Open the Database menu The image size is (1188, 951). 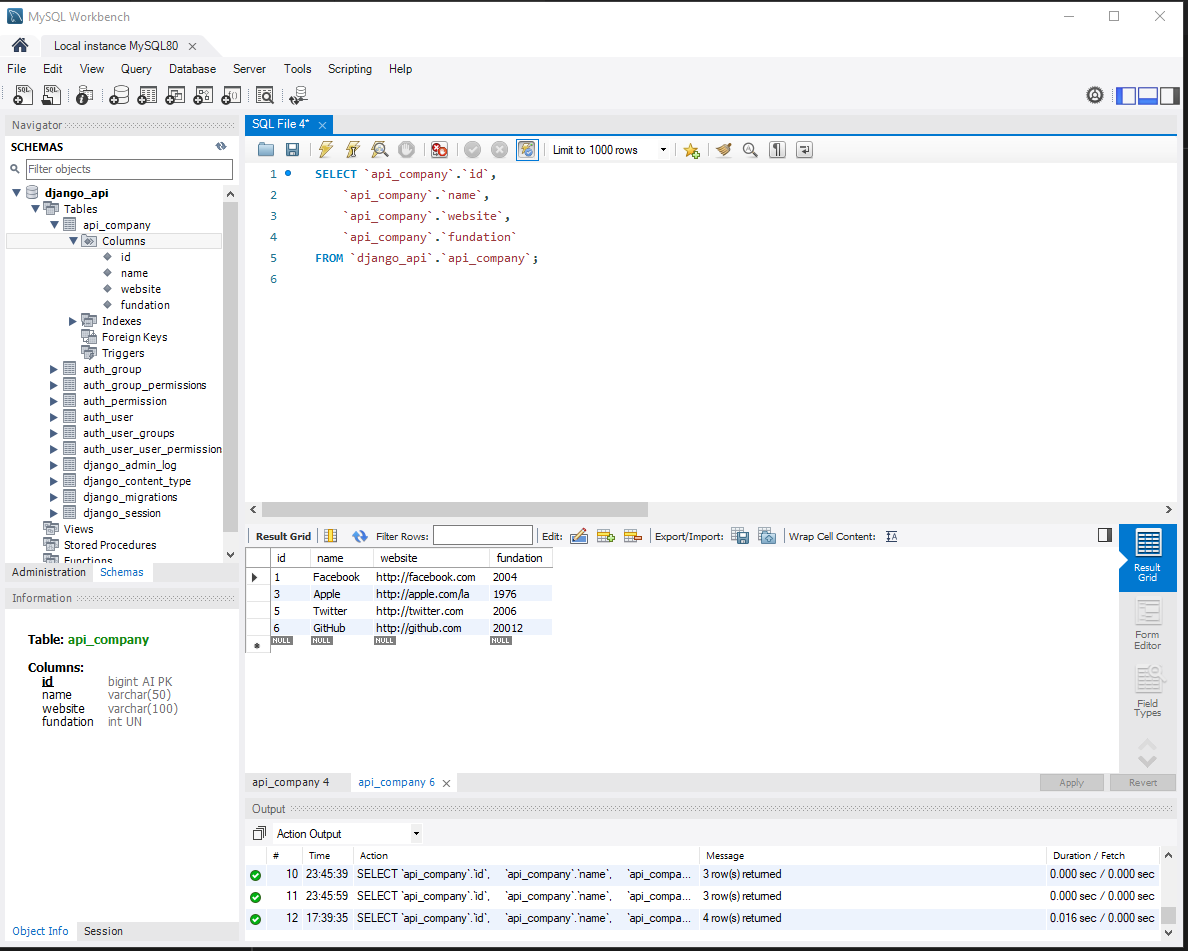coord(192,69)
